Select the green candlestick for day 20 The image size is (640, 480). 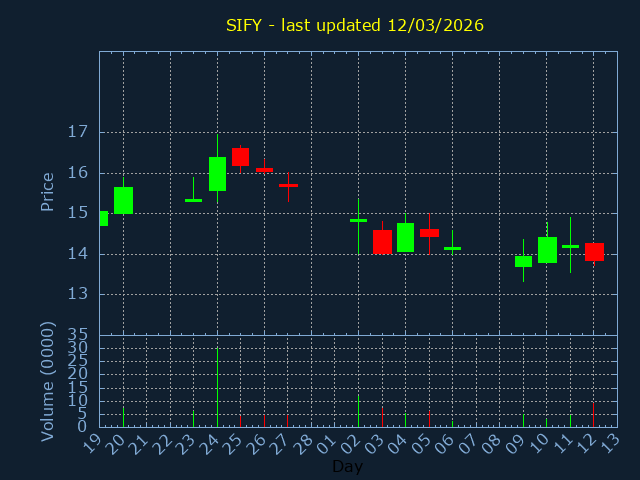click(123, 200)
